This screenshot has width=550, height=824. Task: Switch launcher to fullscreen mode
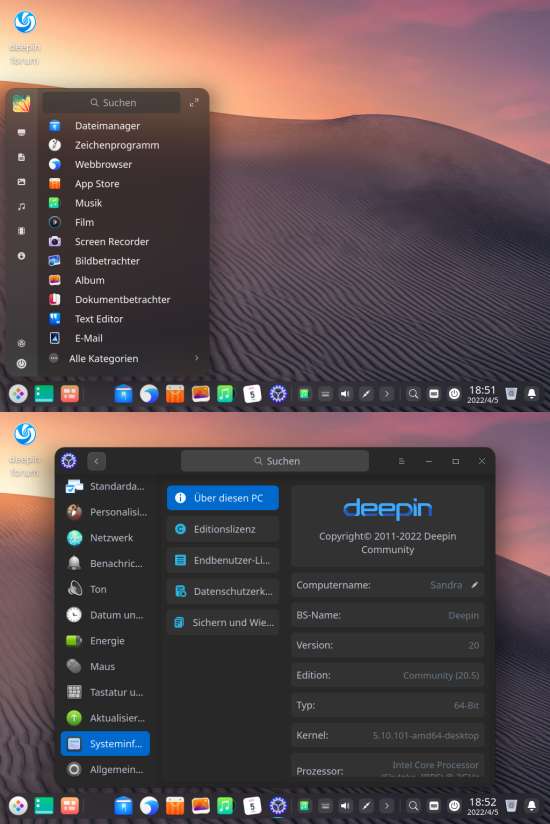click(194, 102)
